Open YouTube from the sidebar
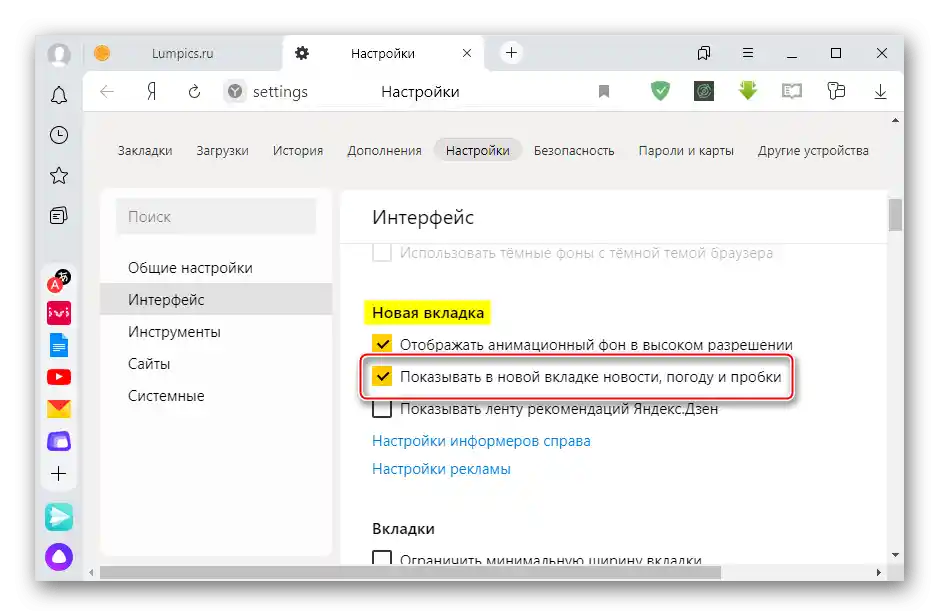 58,377
